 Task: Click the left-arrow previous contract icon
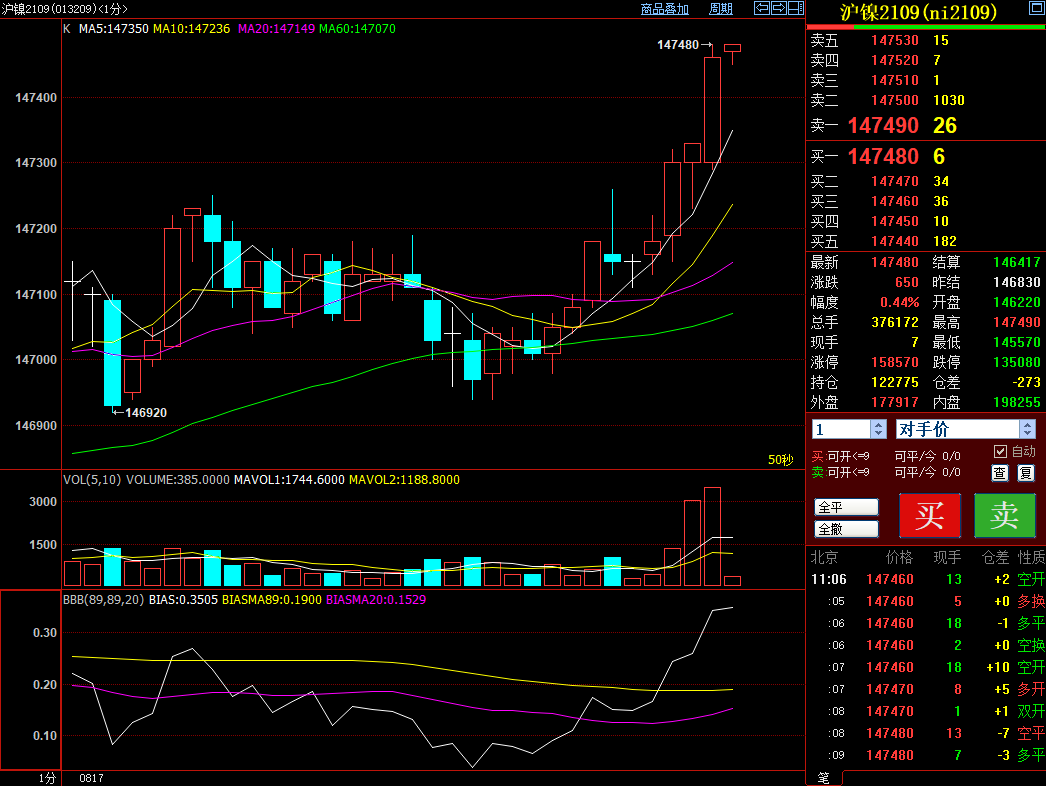click(x=761, y=8)
